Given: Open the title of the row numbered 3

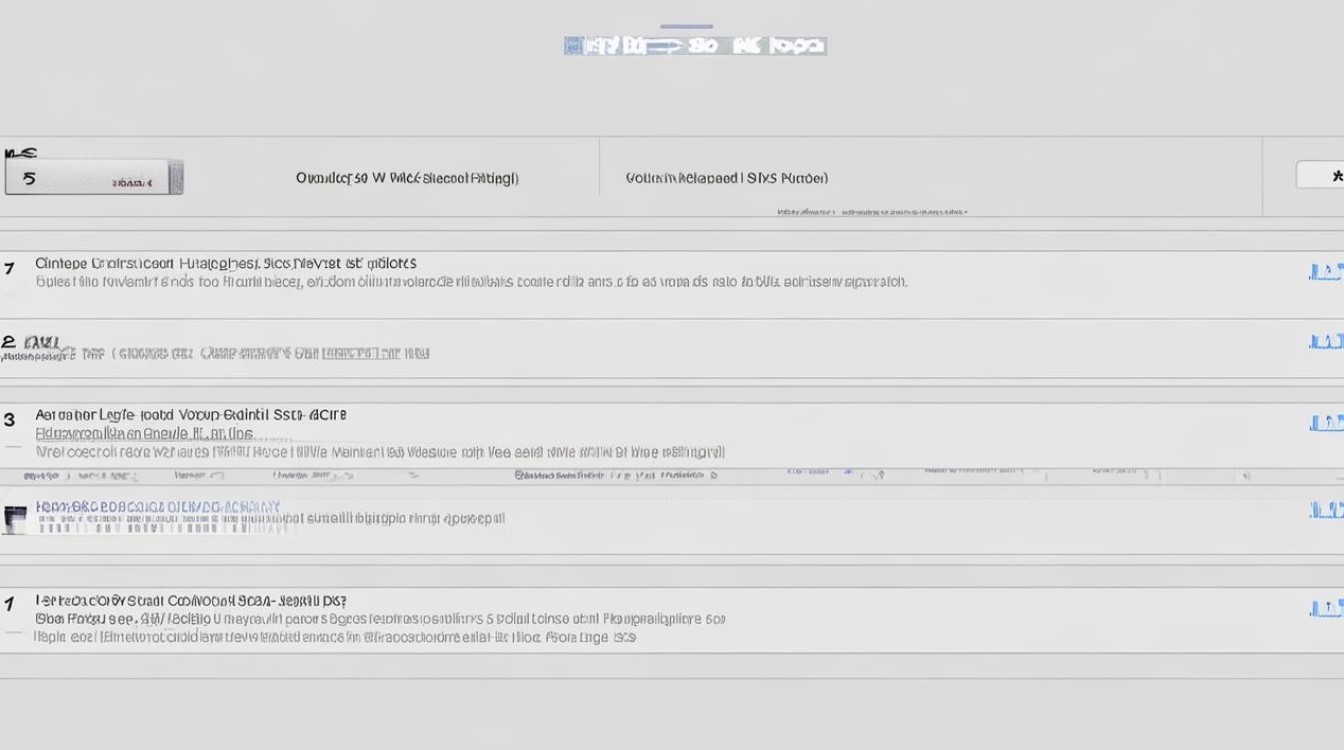Looking at the screenshot, I should (x=190, y=414).
